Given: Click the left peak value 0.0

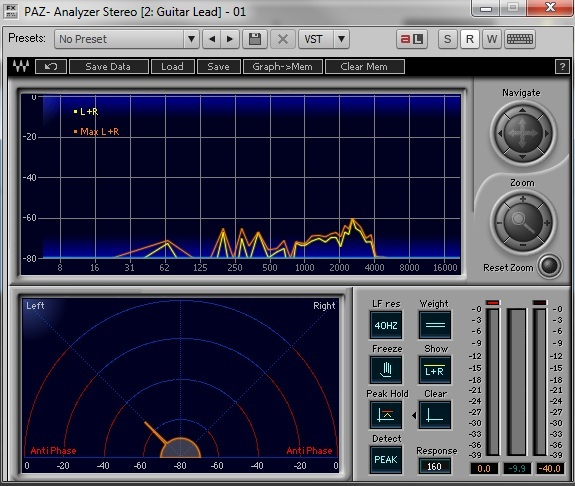Looking at the screenshot, I should (484, 468).
